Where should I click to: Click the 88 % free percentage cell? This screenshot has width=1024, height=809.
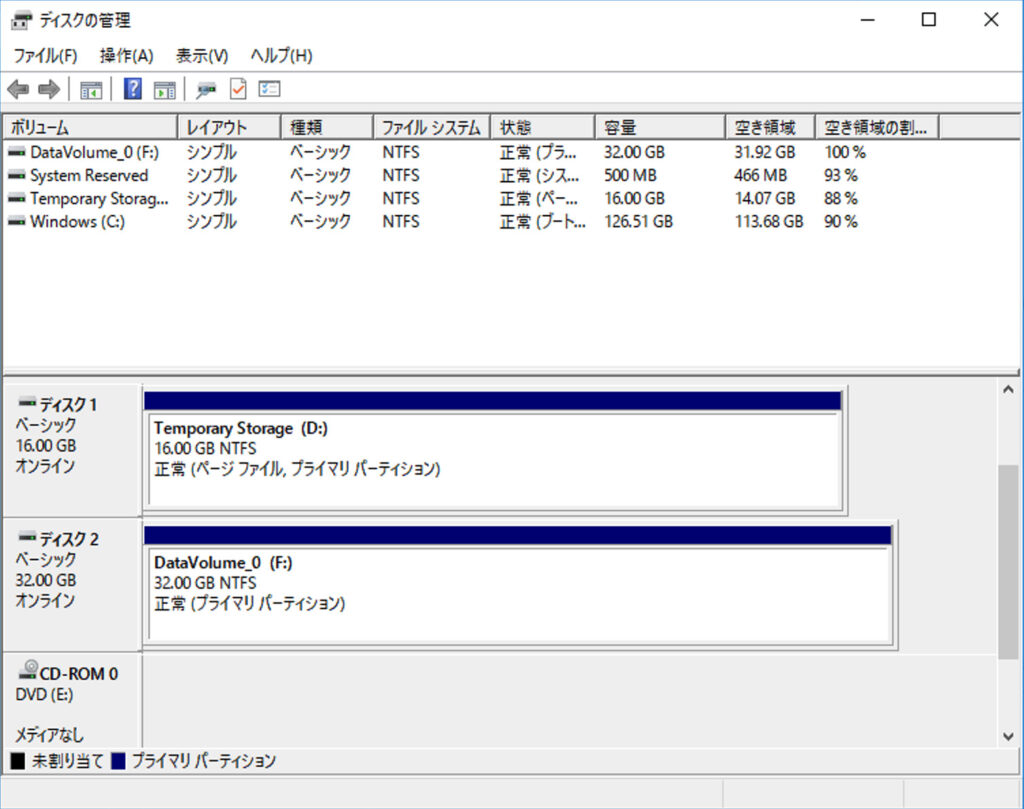tap(841, 198)
